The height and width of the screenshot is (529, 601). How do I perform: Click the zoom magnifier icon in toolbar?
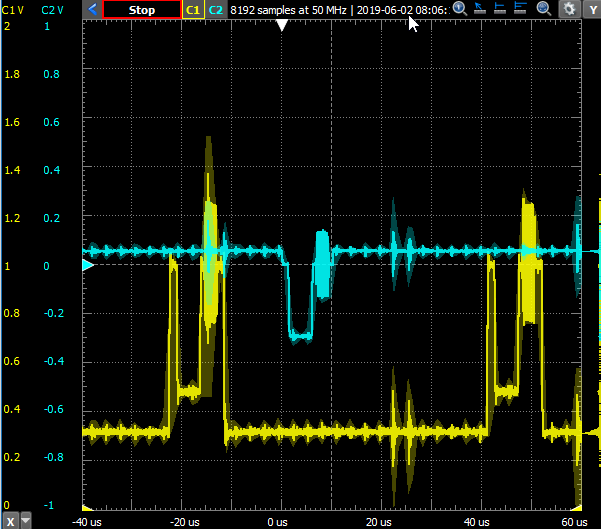point(544,8)
